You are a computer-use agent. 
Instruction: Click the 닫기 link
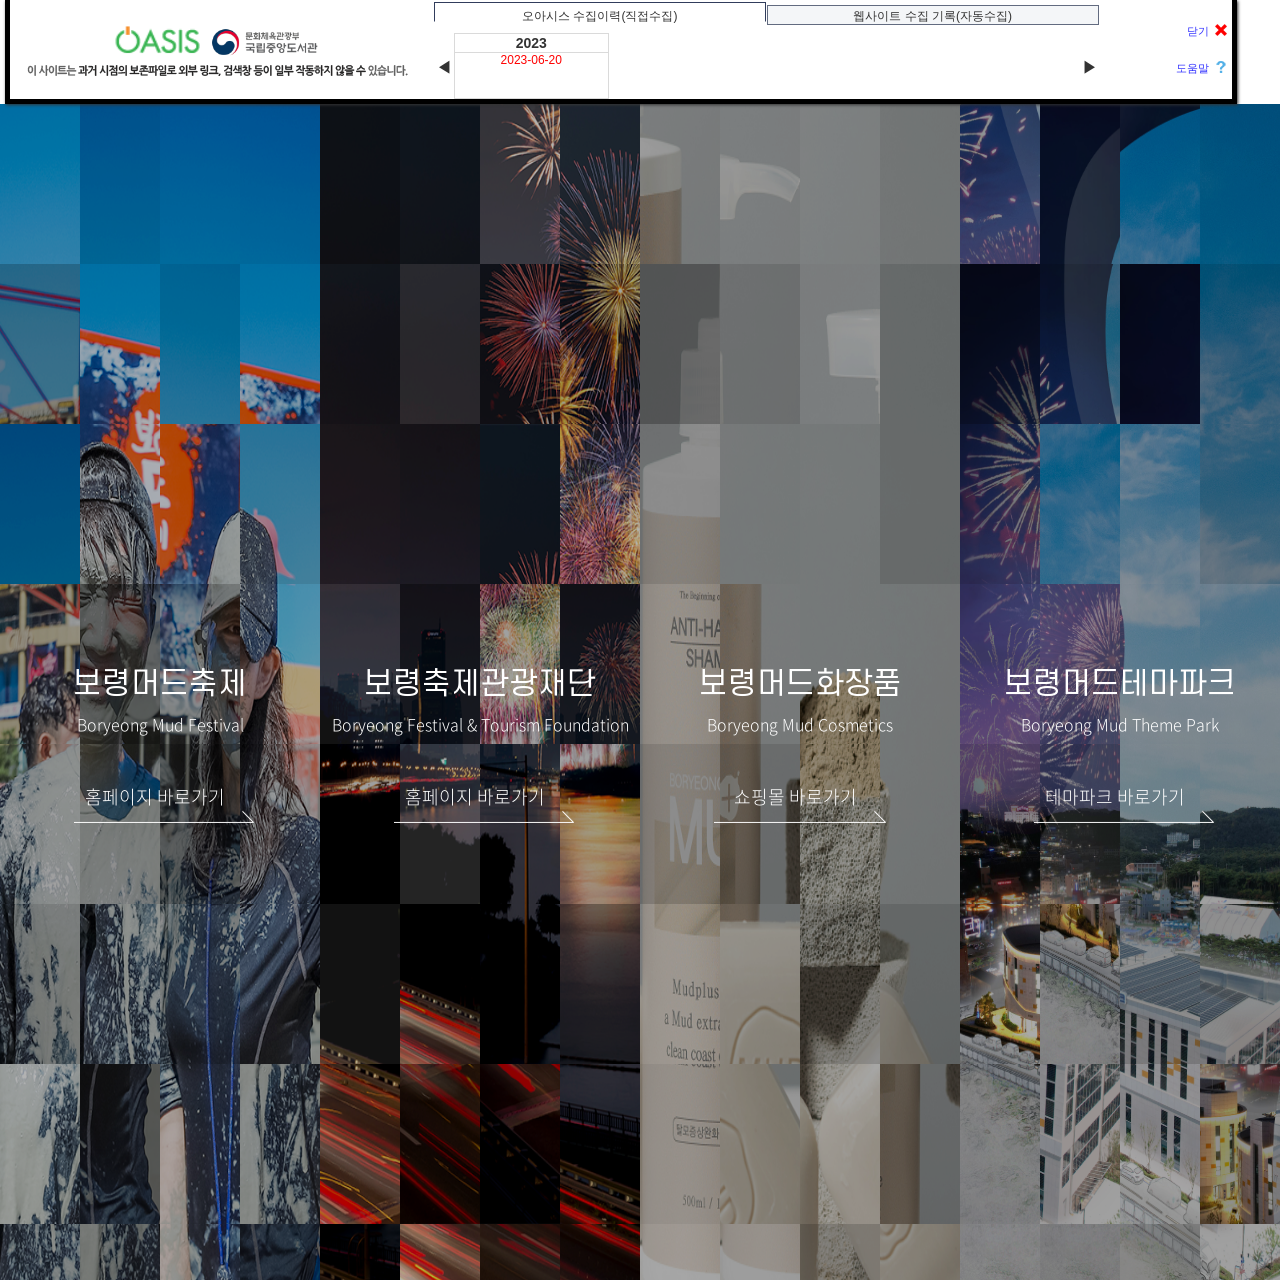pos(1197,31)
